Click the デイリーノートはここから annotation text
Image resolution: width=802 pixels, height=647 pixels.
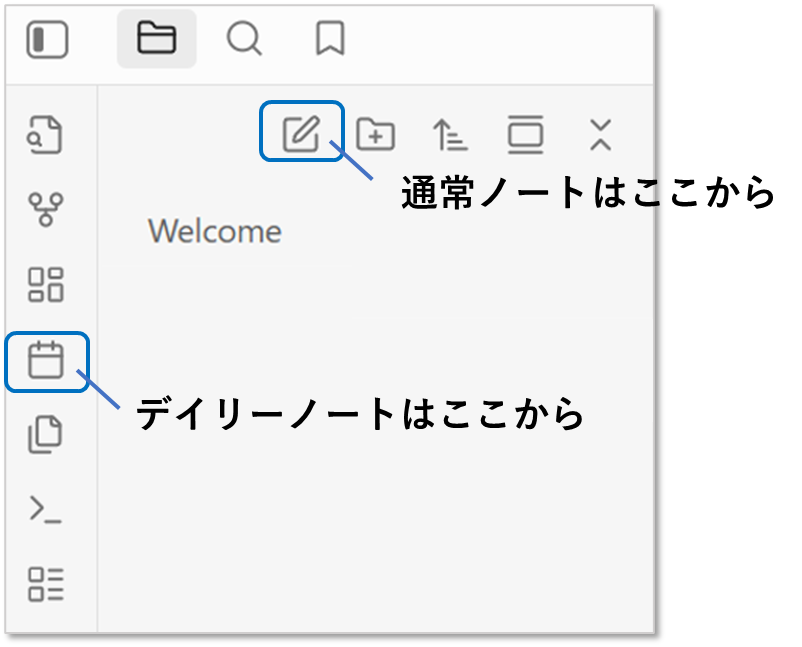pyautogui.click(x=360, y=413)
